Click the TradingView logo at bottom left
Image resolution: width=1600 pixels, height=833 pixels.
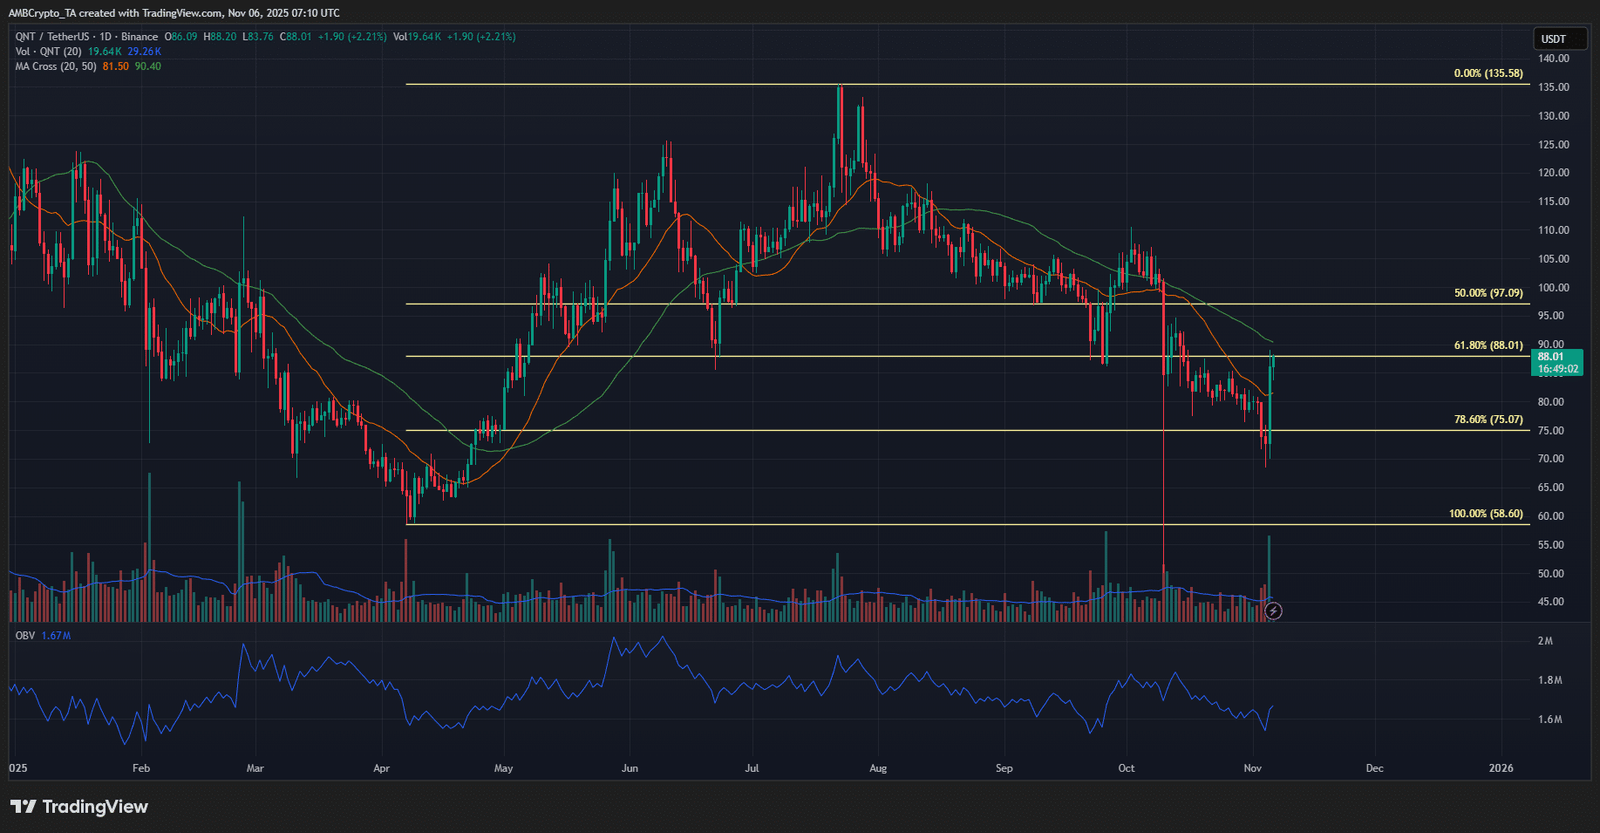[79, 807]
